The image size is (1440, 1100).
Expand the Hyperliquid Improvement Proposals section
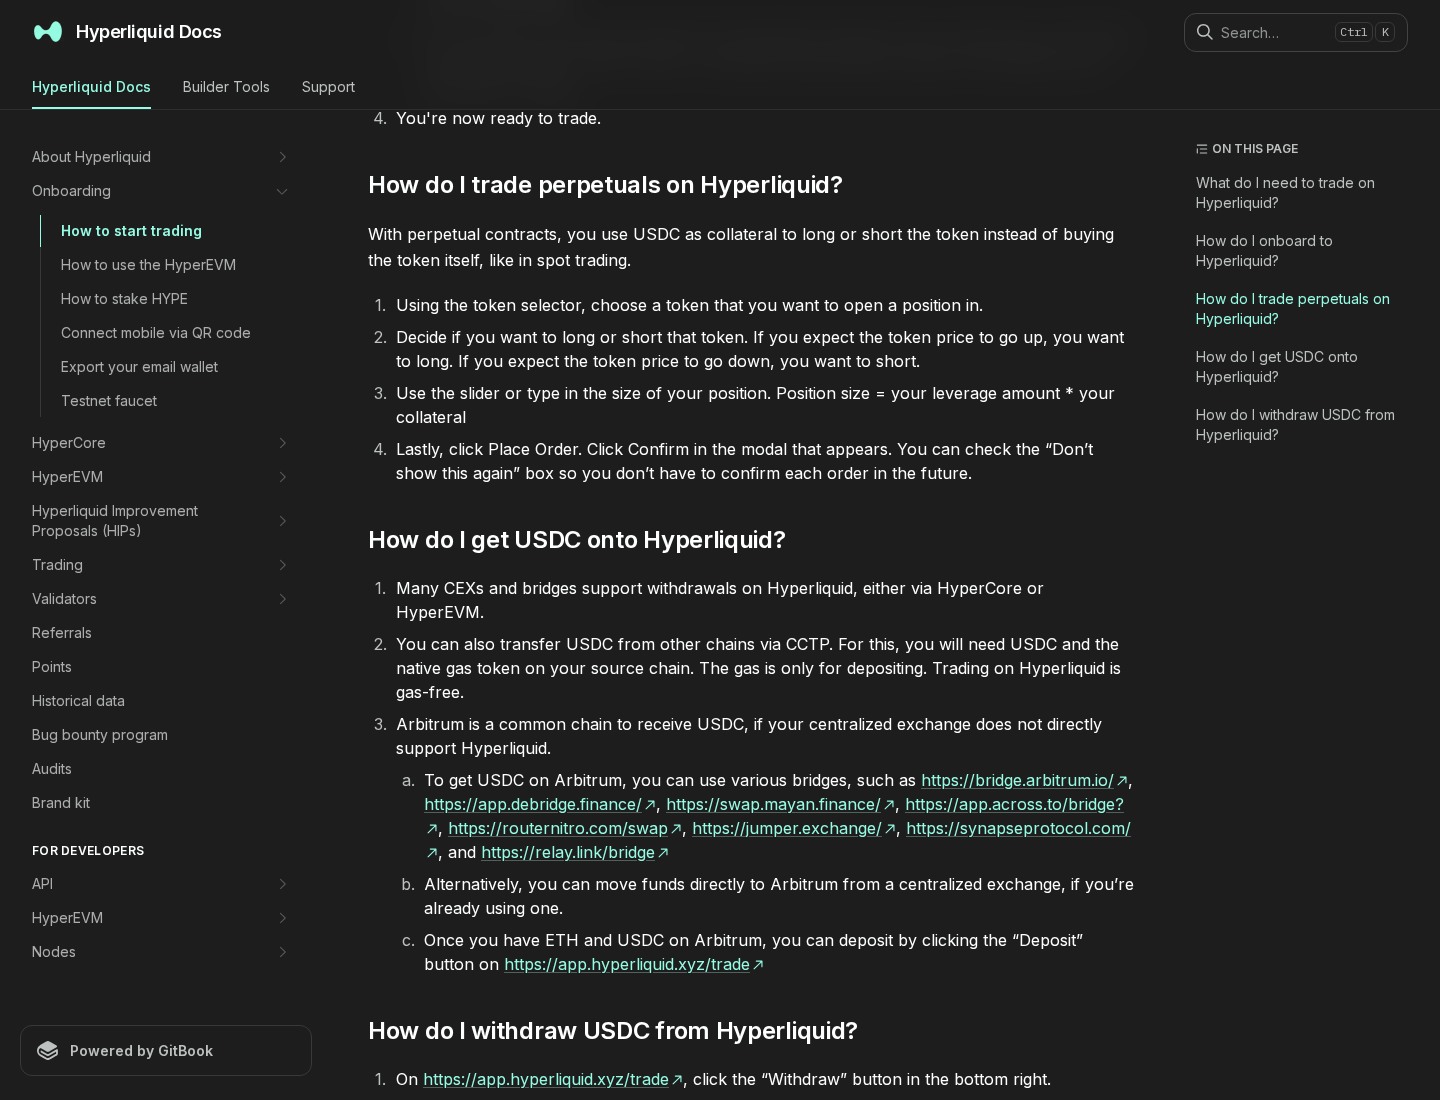(282, 521)
